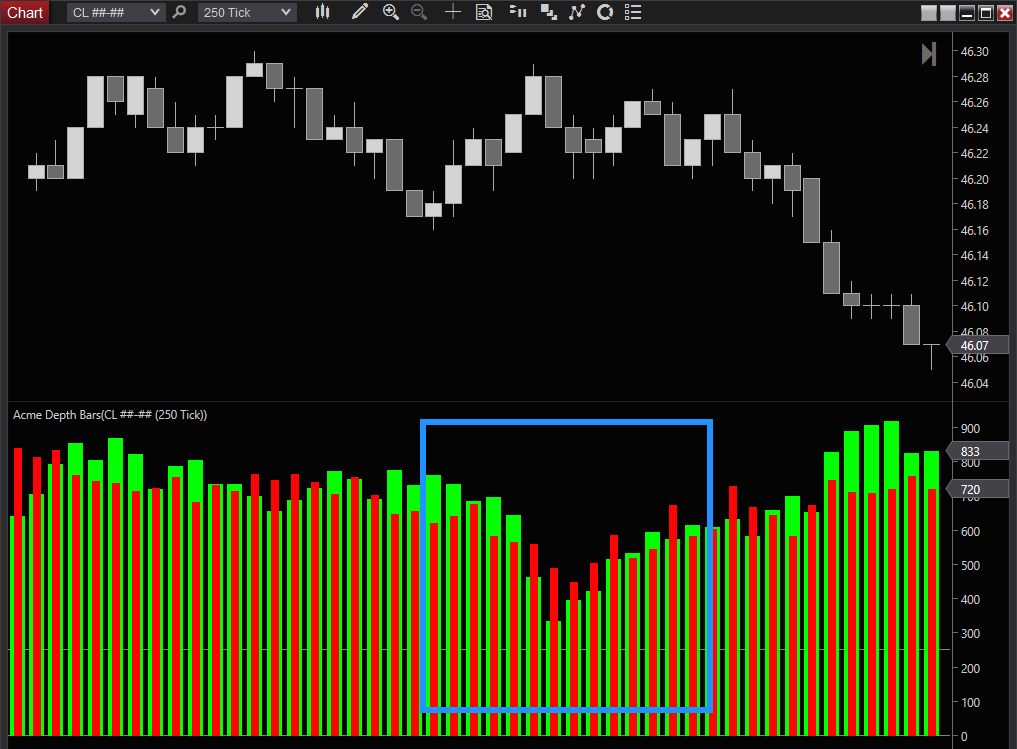Viewport: 1017px width, 749px height.
Task: Click the 46.07 current price marker
Action: tap(977, 346)
